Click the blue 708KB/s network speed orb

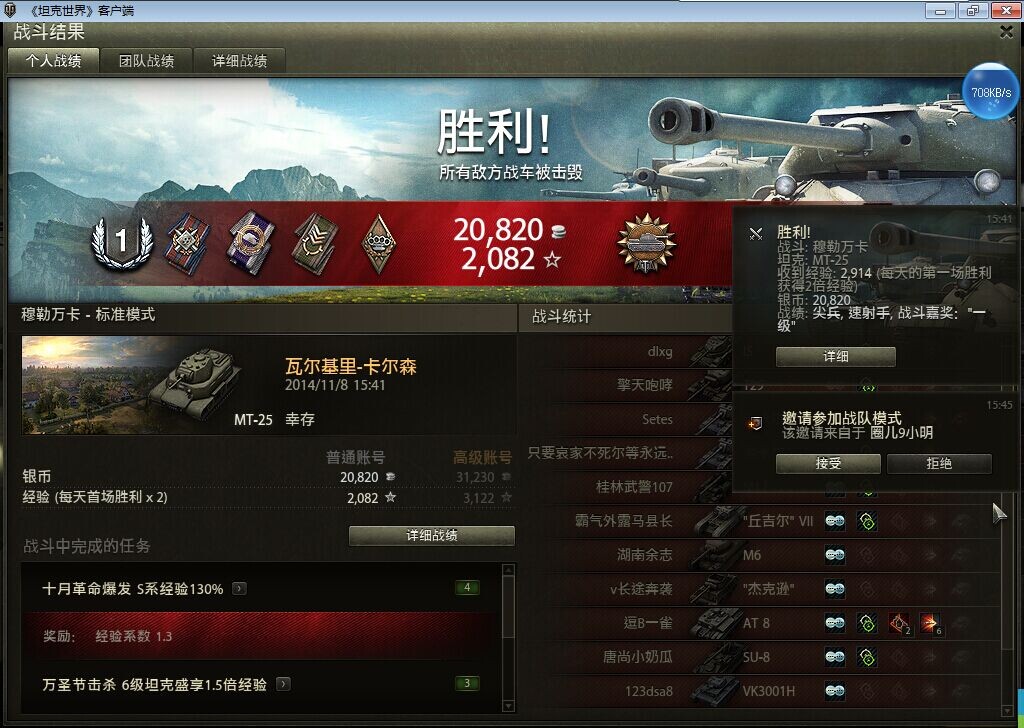[x=991, y=92]
